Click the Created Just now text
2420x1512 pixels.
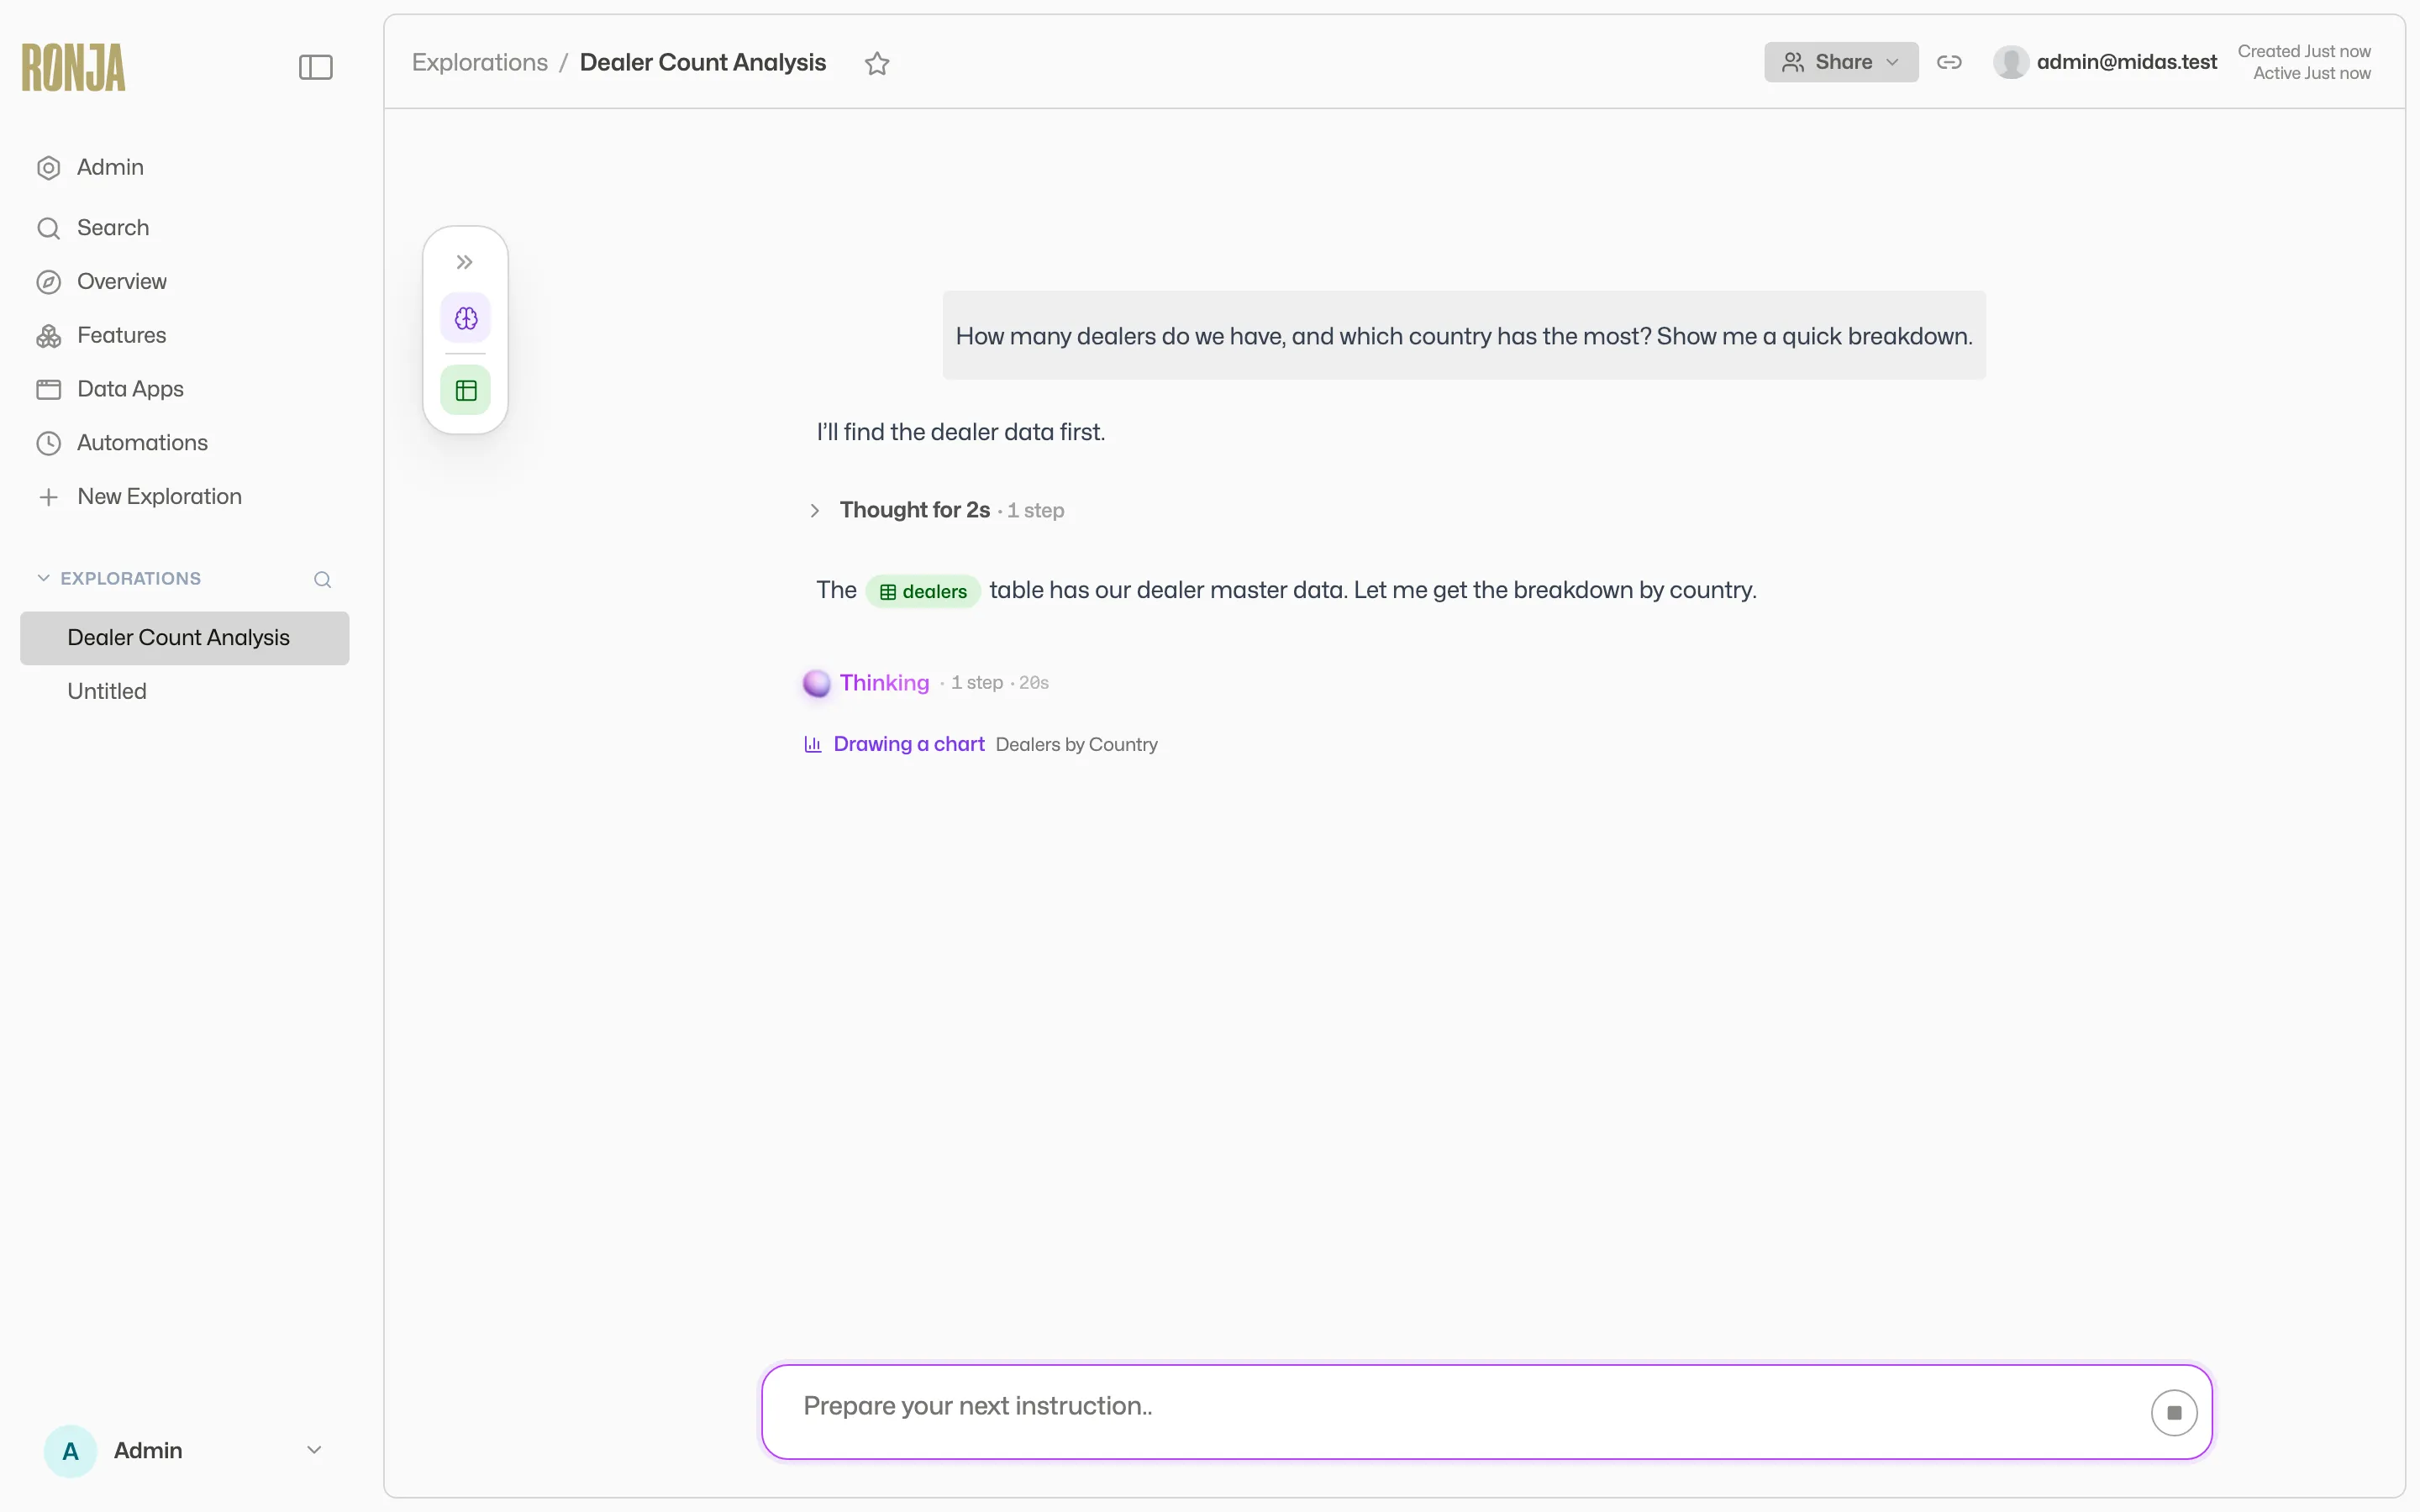(2304, 51)
